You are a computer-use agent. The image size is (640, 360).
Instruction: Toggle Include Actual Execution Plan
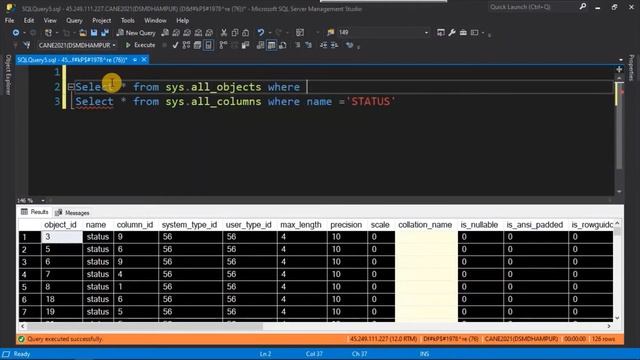223,45
